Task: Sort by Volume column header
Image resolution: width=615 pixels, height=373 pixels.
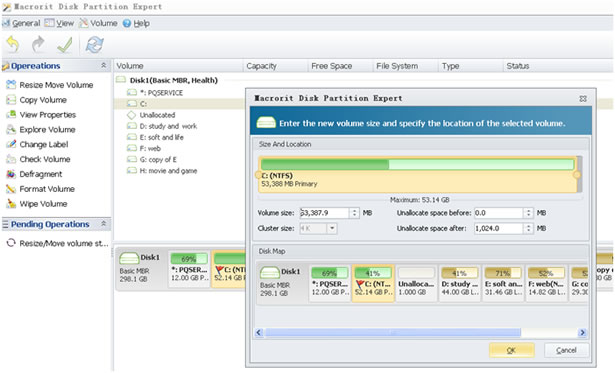Action: 178,66
